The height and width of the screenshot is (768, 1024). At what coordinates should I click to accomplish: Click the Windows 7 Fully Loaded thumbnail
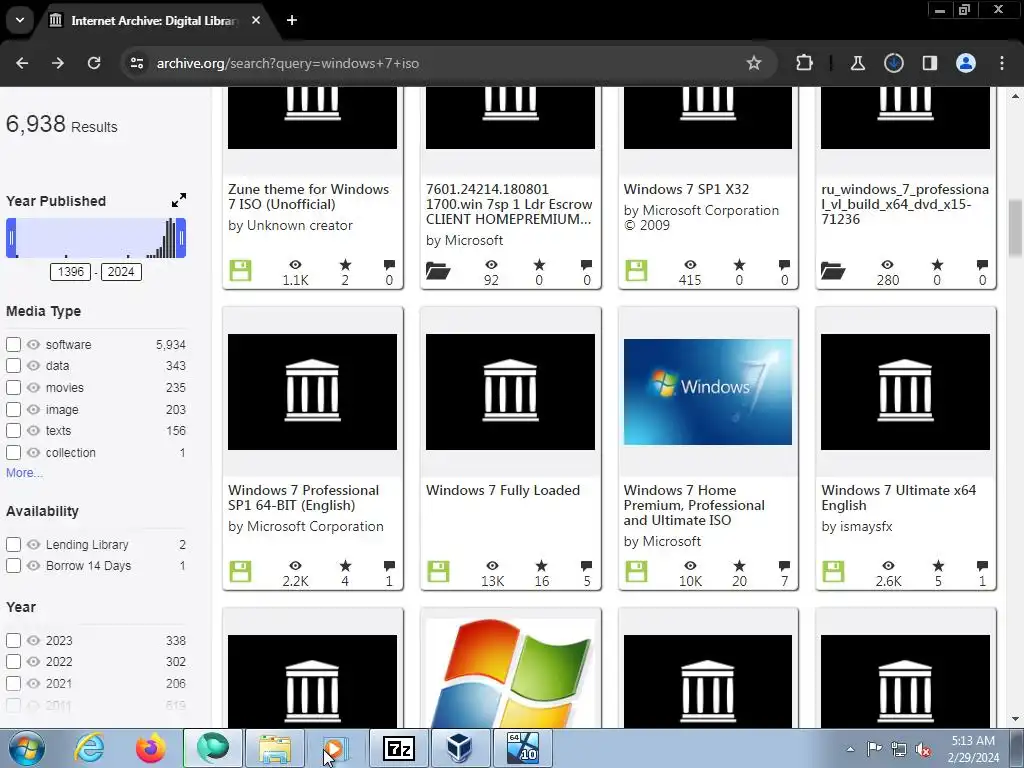tap(510, 392)
